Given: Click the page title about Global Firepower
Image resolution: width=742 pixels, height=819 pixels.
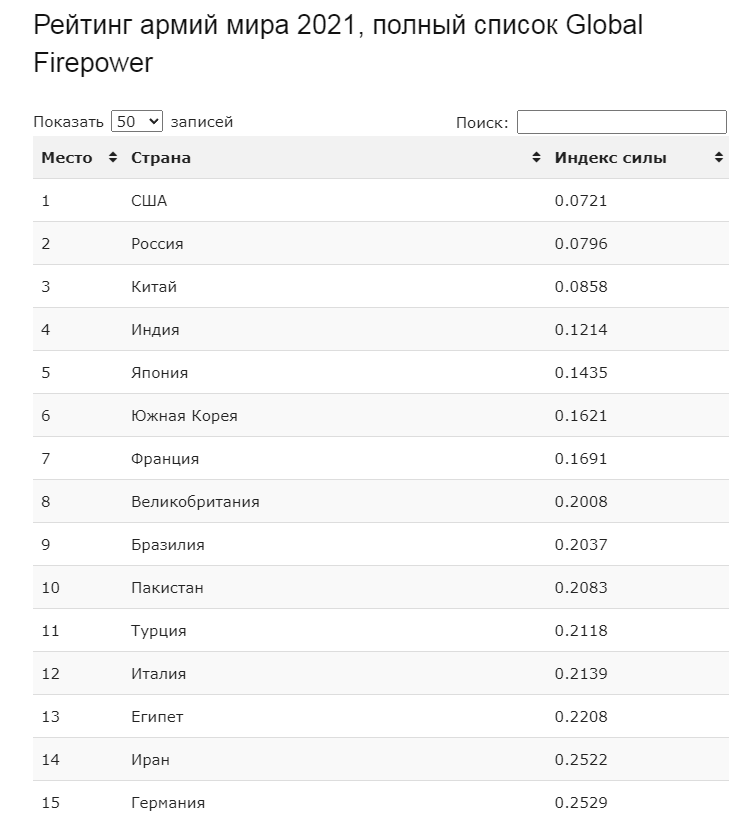Looking at the screenshot, I should 338,43.
